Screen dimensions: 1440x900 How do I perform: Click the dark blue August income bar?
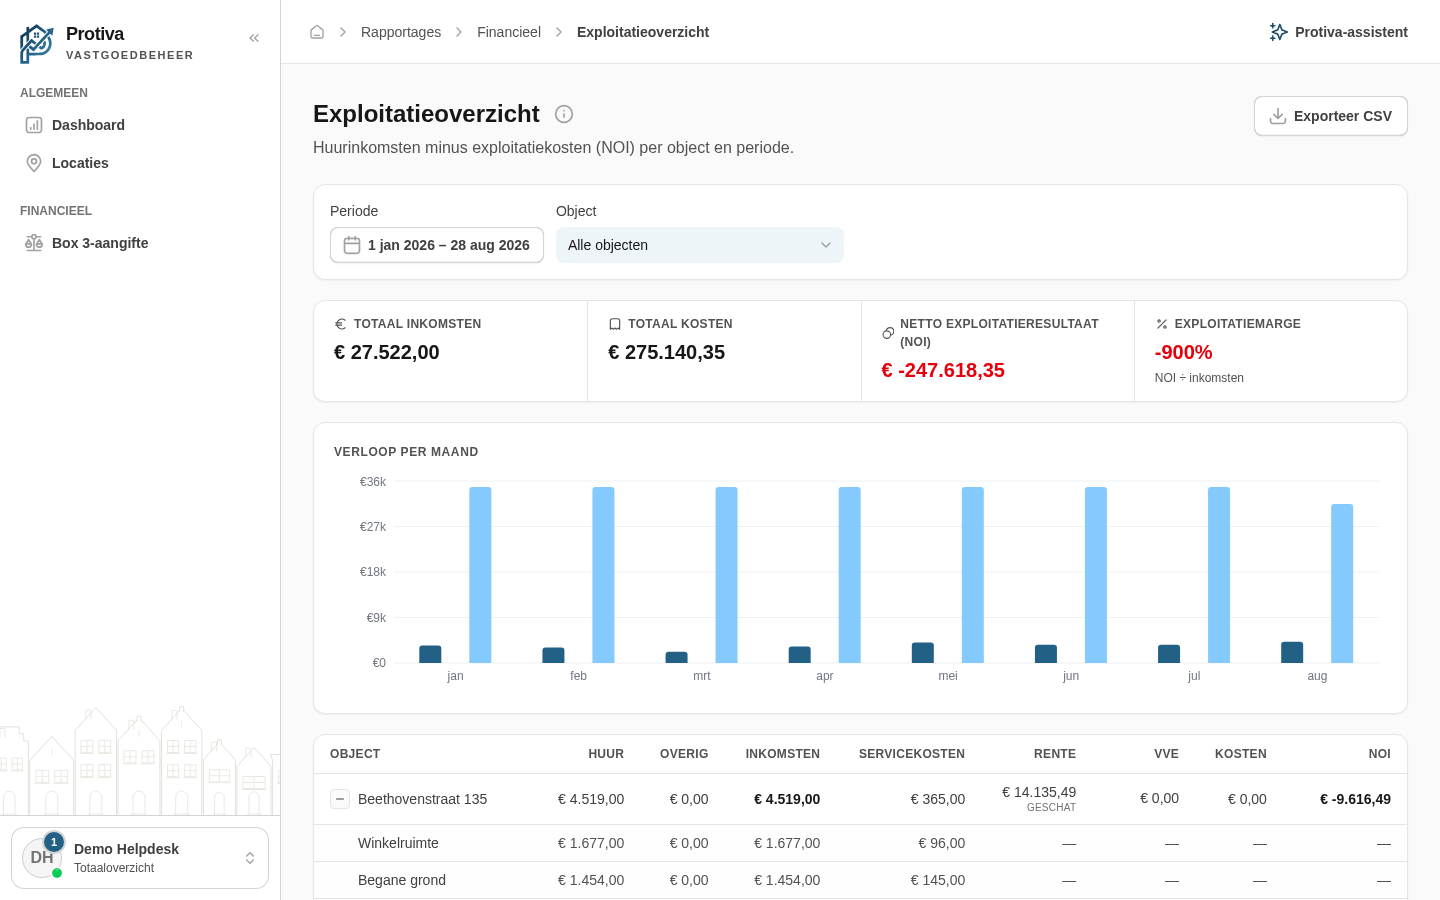[x=1292, y=652]
